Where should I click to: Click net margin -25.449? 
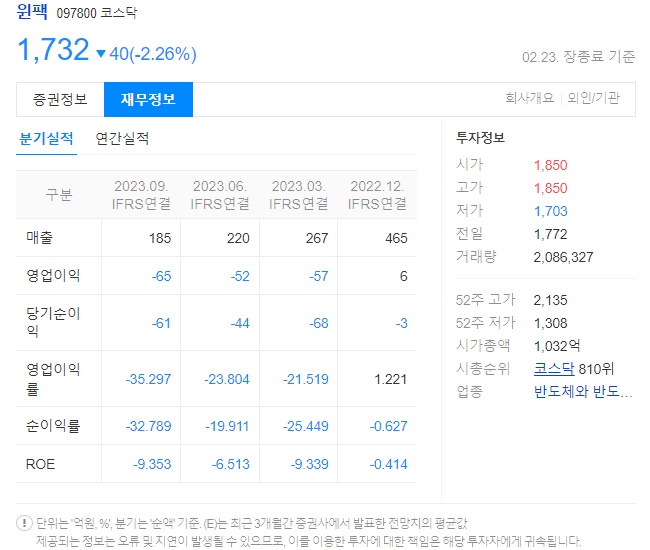coord(306,426)
